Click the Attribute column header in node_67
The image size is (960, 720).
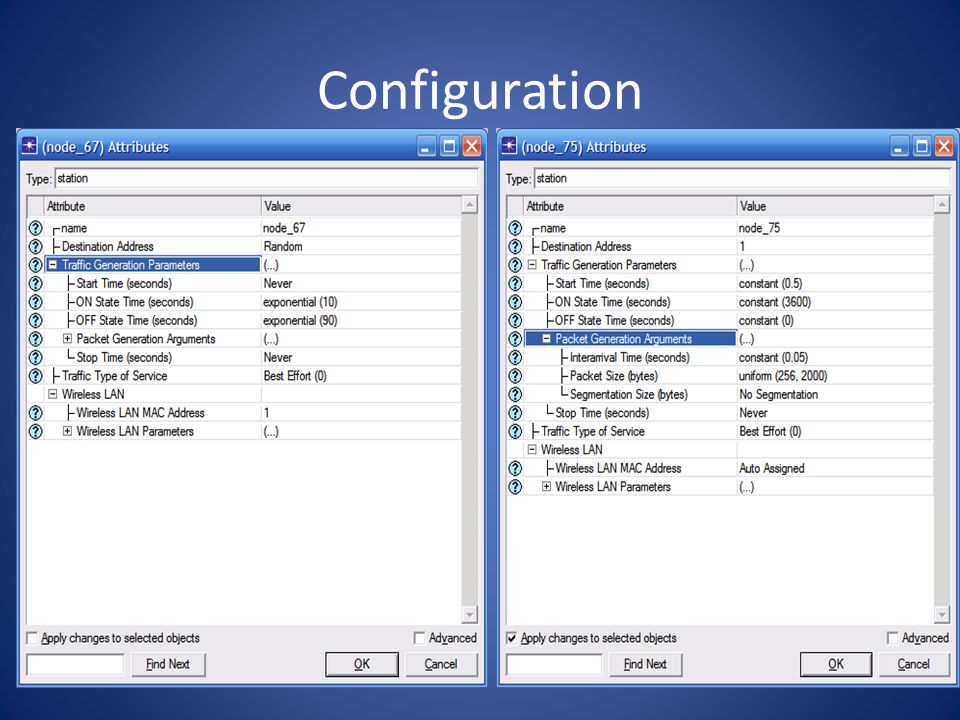tap(152, 206)
